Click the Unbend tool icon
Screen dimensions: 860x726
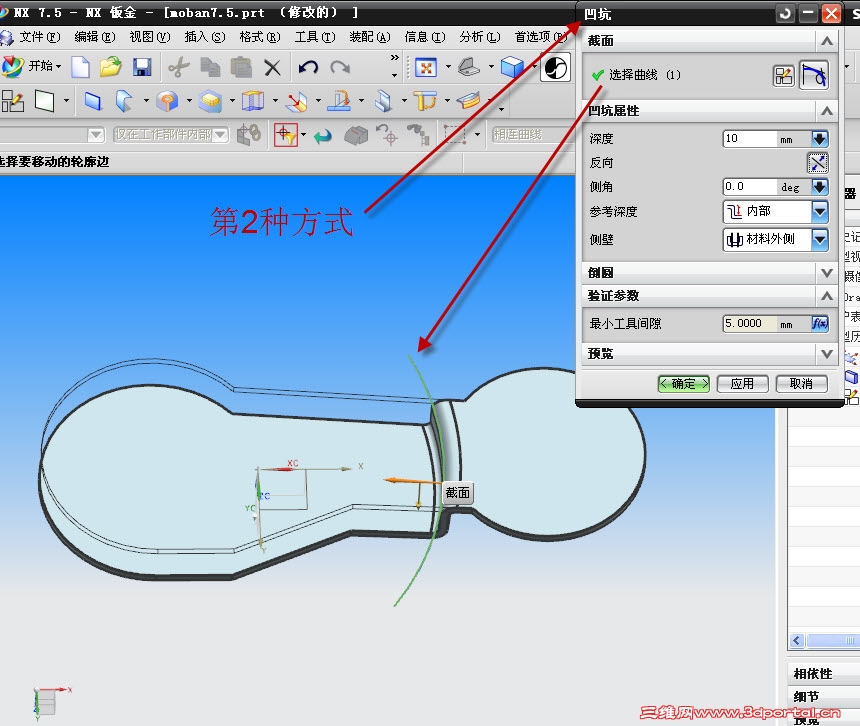(297, 101)
